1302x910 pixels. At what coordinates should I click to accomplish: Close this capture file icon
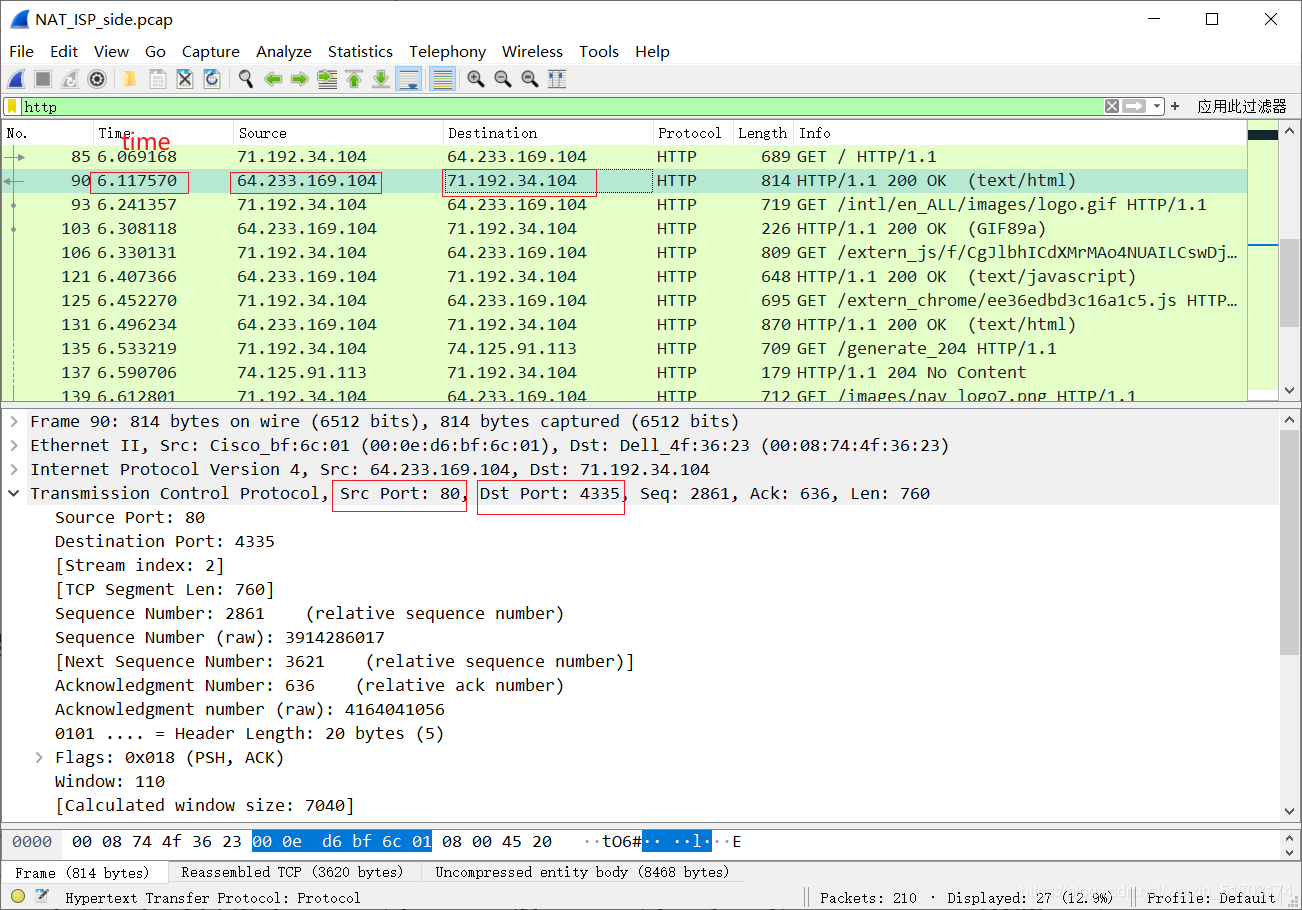coord(185,79)
